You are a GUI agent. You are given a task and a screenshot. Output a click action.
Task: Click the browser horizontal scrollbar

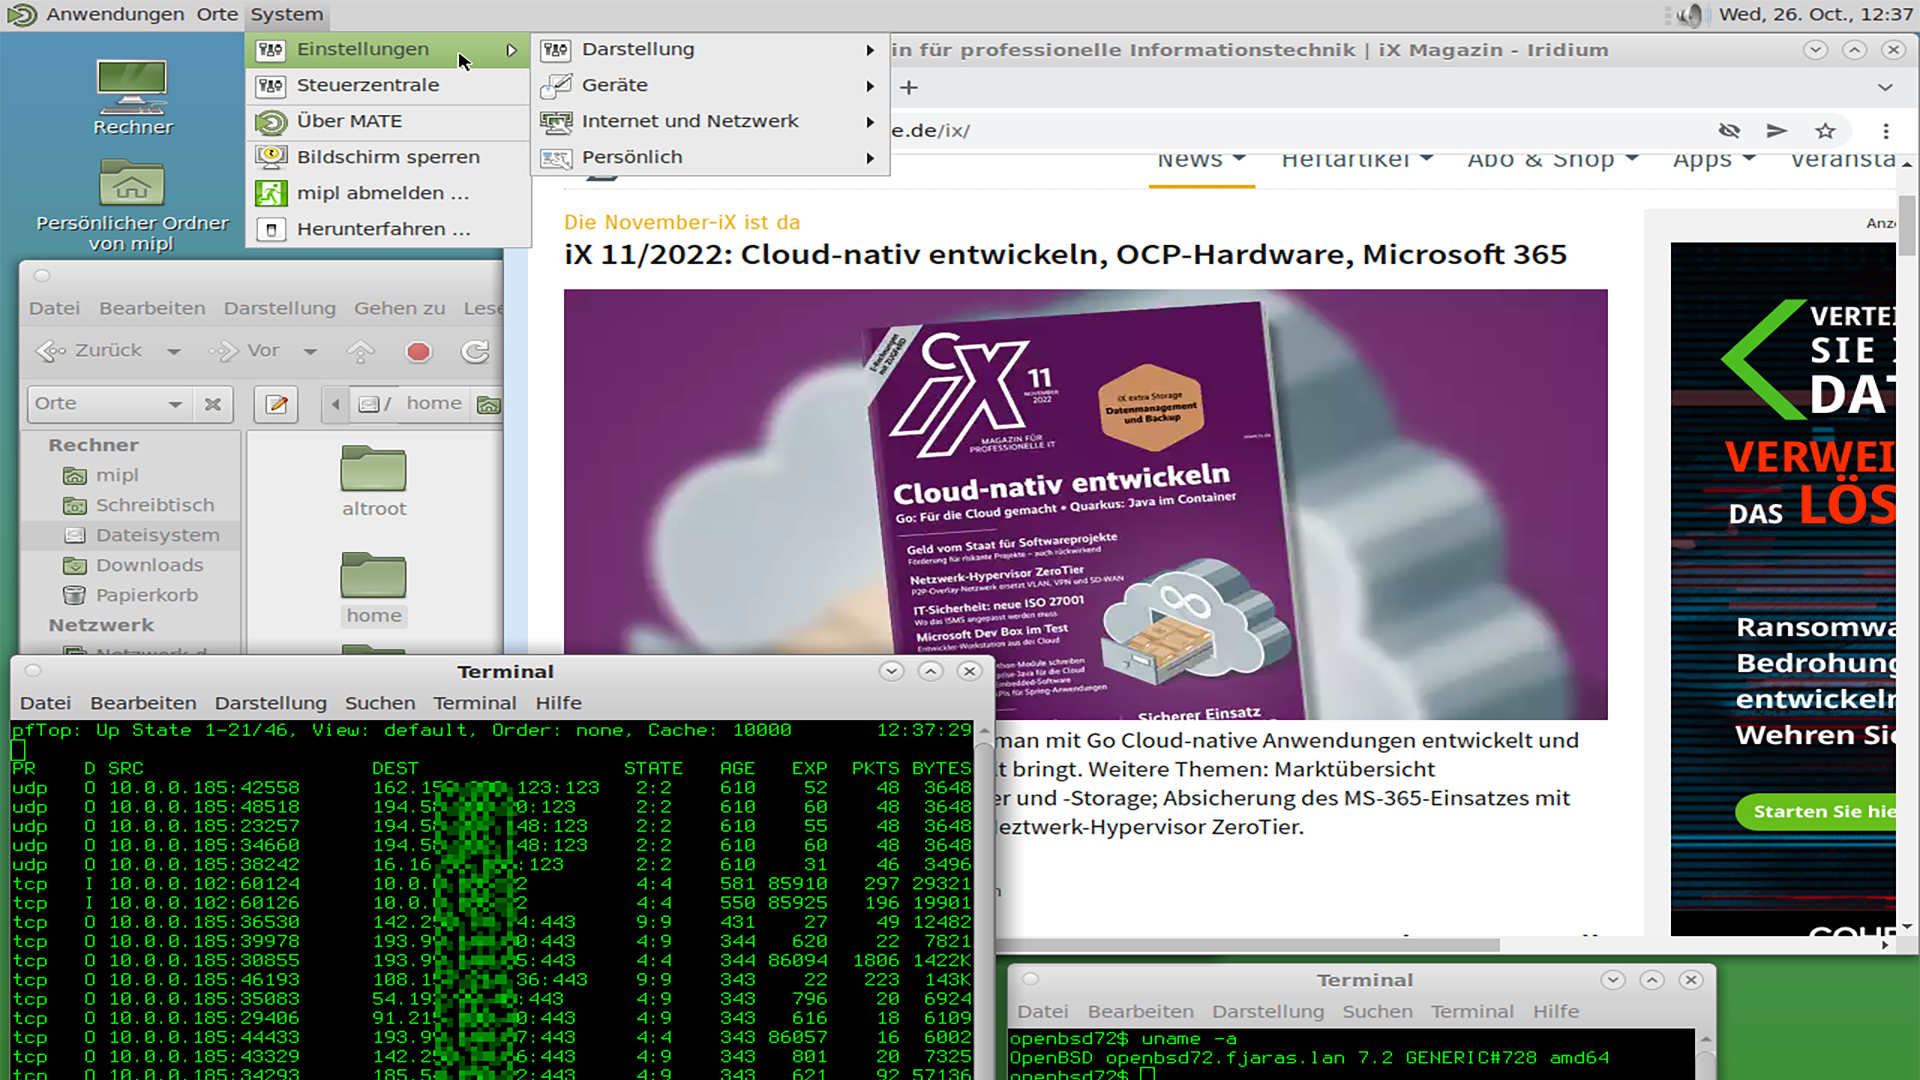[1250, 945]
